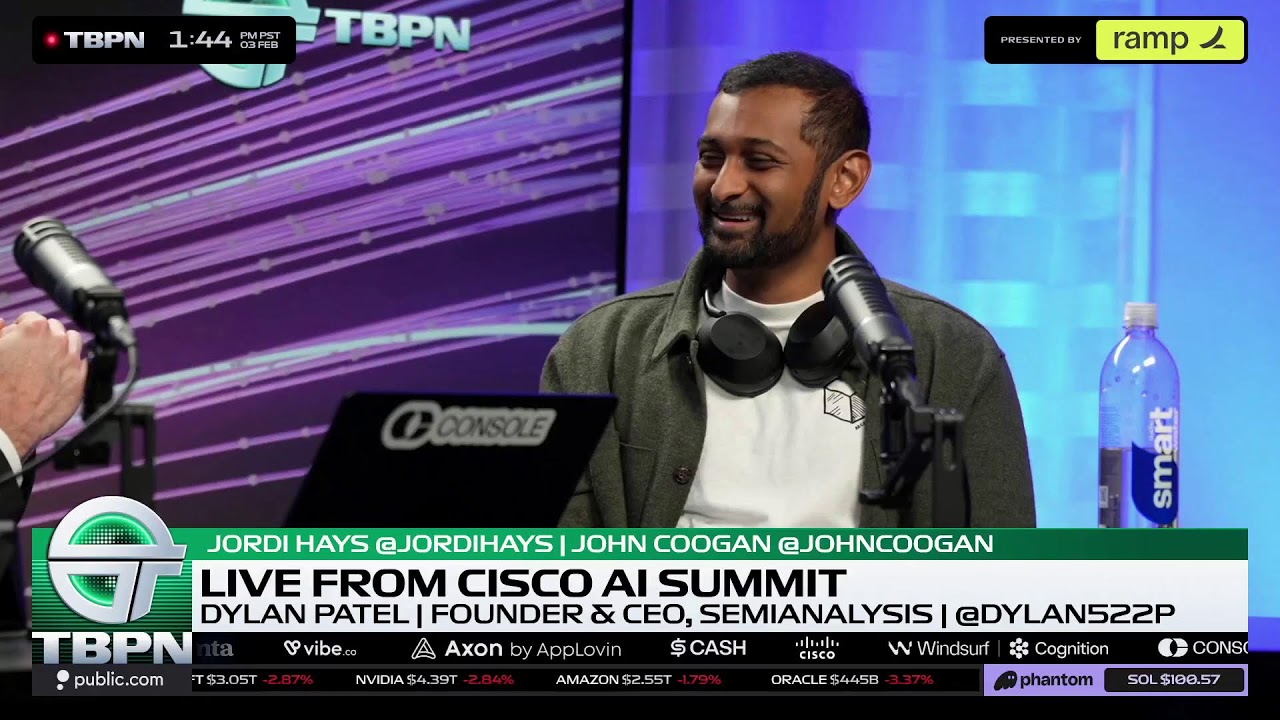Select the 1:44 broadcast clock
The image size is (1280, 720).
coord(200,40)
